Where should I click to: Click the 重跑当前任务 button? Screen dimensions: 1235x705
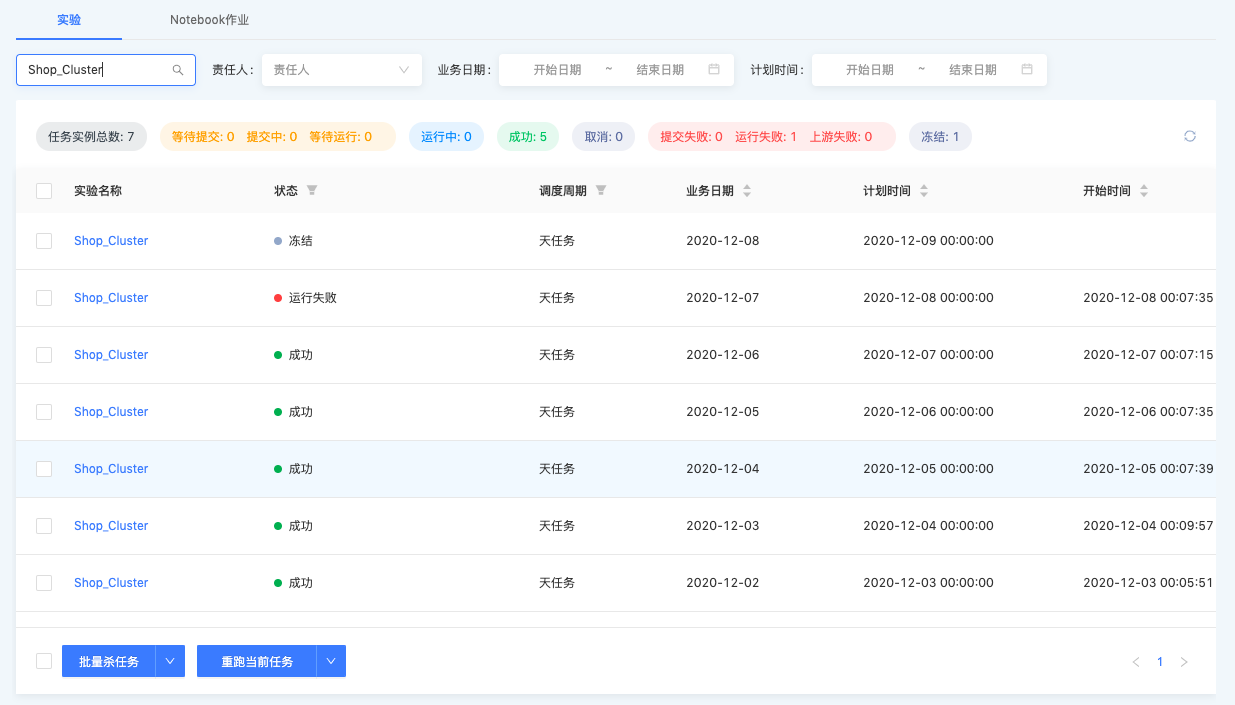[257, 661]
